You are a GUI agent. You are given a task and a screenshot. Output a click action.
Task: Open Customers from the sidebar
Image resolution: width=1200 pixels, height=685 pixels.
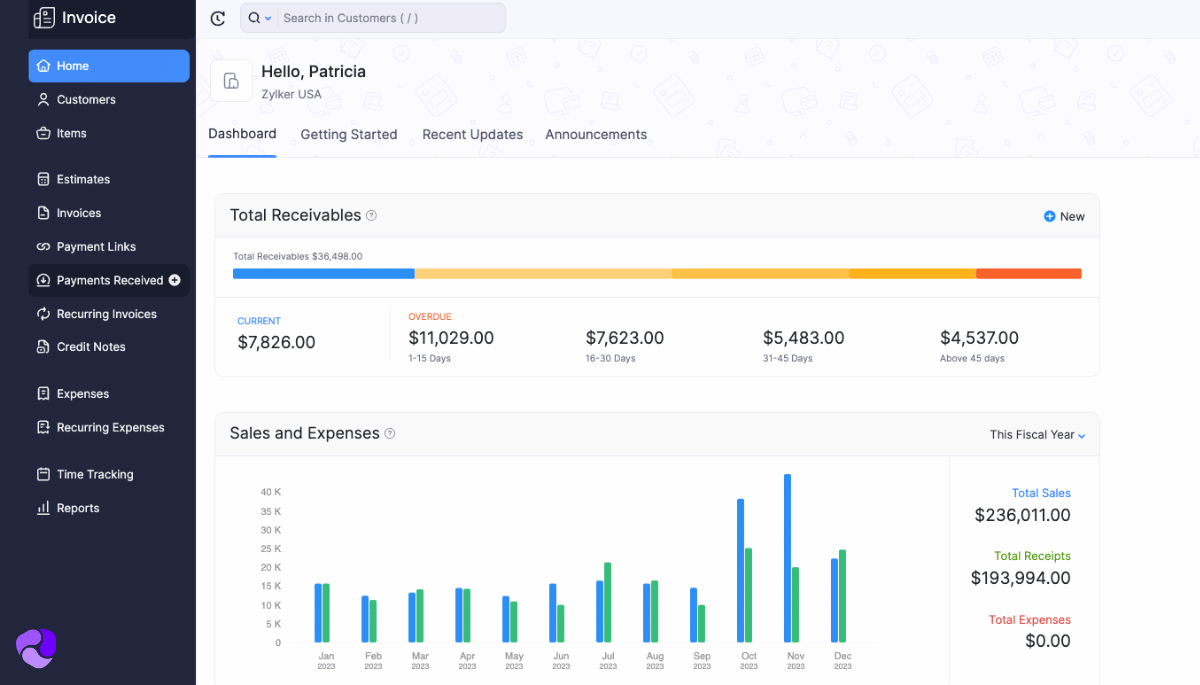(86, 100)
